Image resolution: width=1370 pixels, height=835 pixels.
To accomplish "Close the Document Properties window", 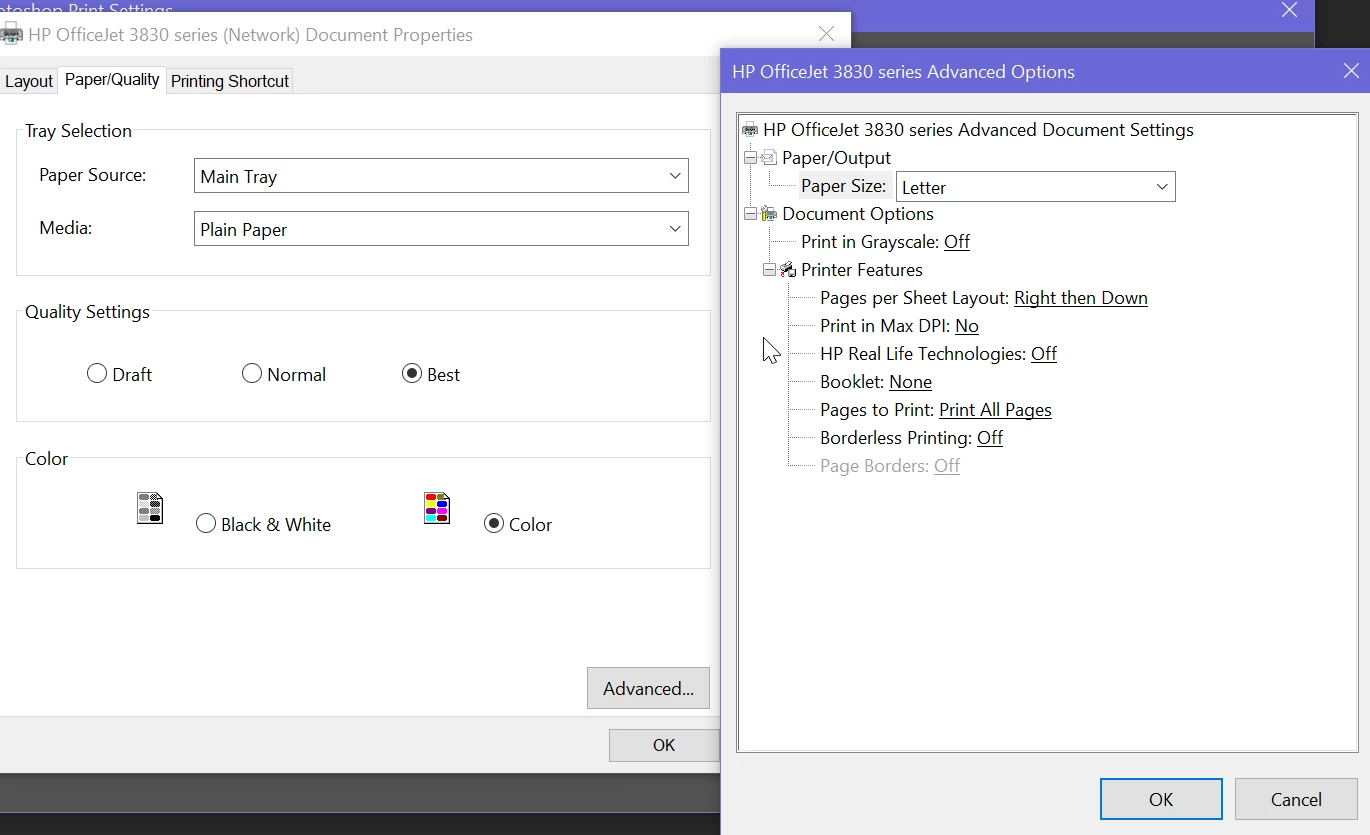I will coord(826,34).
